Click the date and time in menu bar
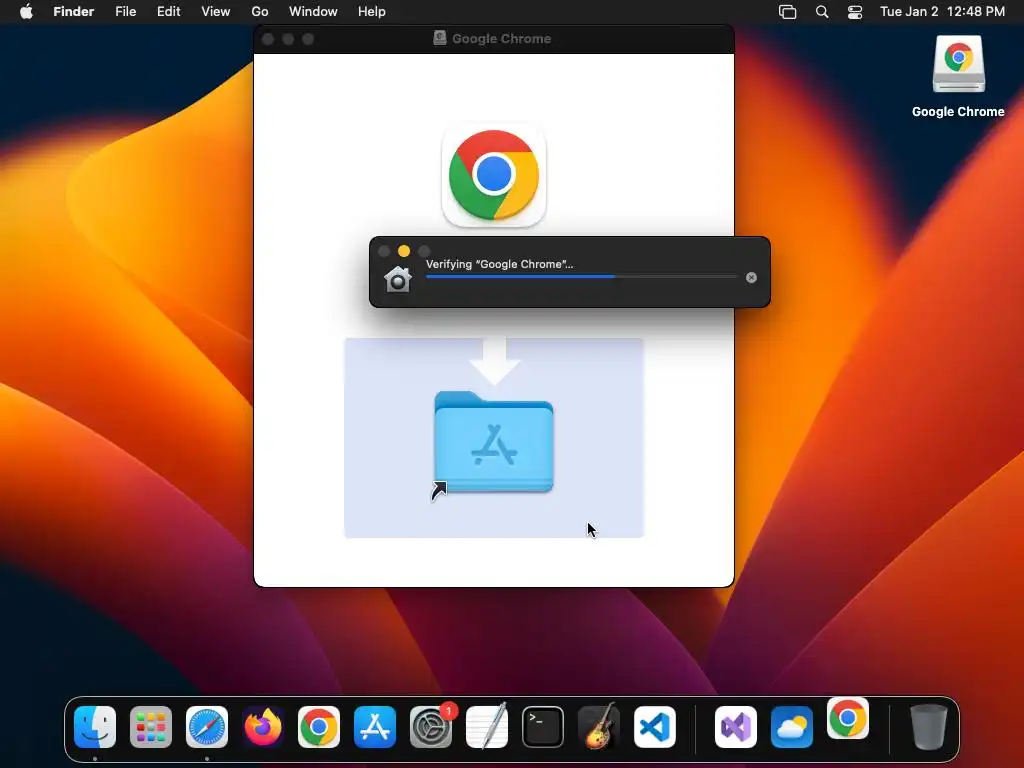1024x768 pixels. [942, 12]
